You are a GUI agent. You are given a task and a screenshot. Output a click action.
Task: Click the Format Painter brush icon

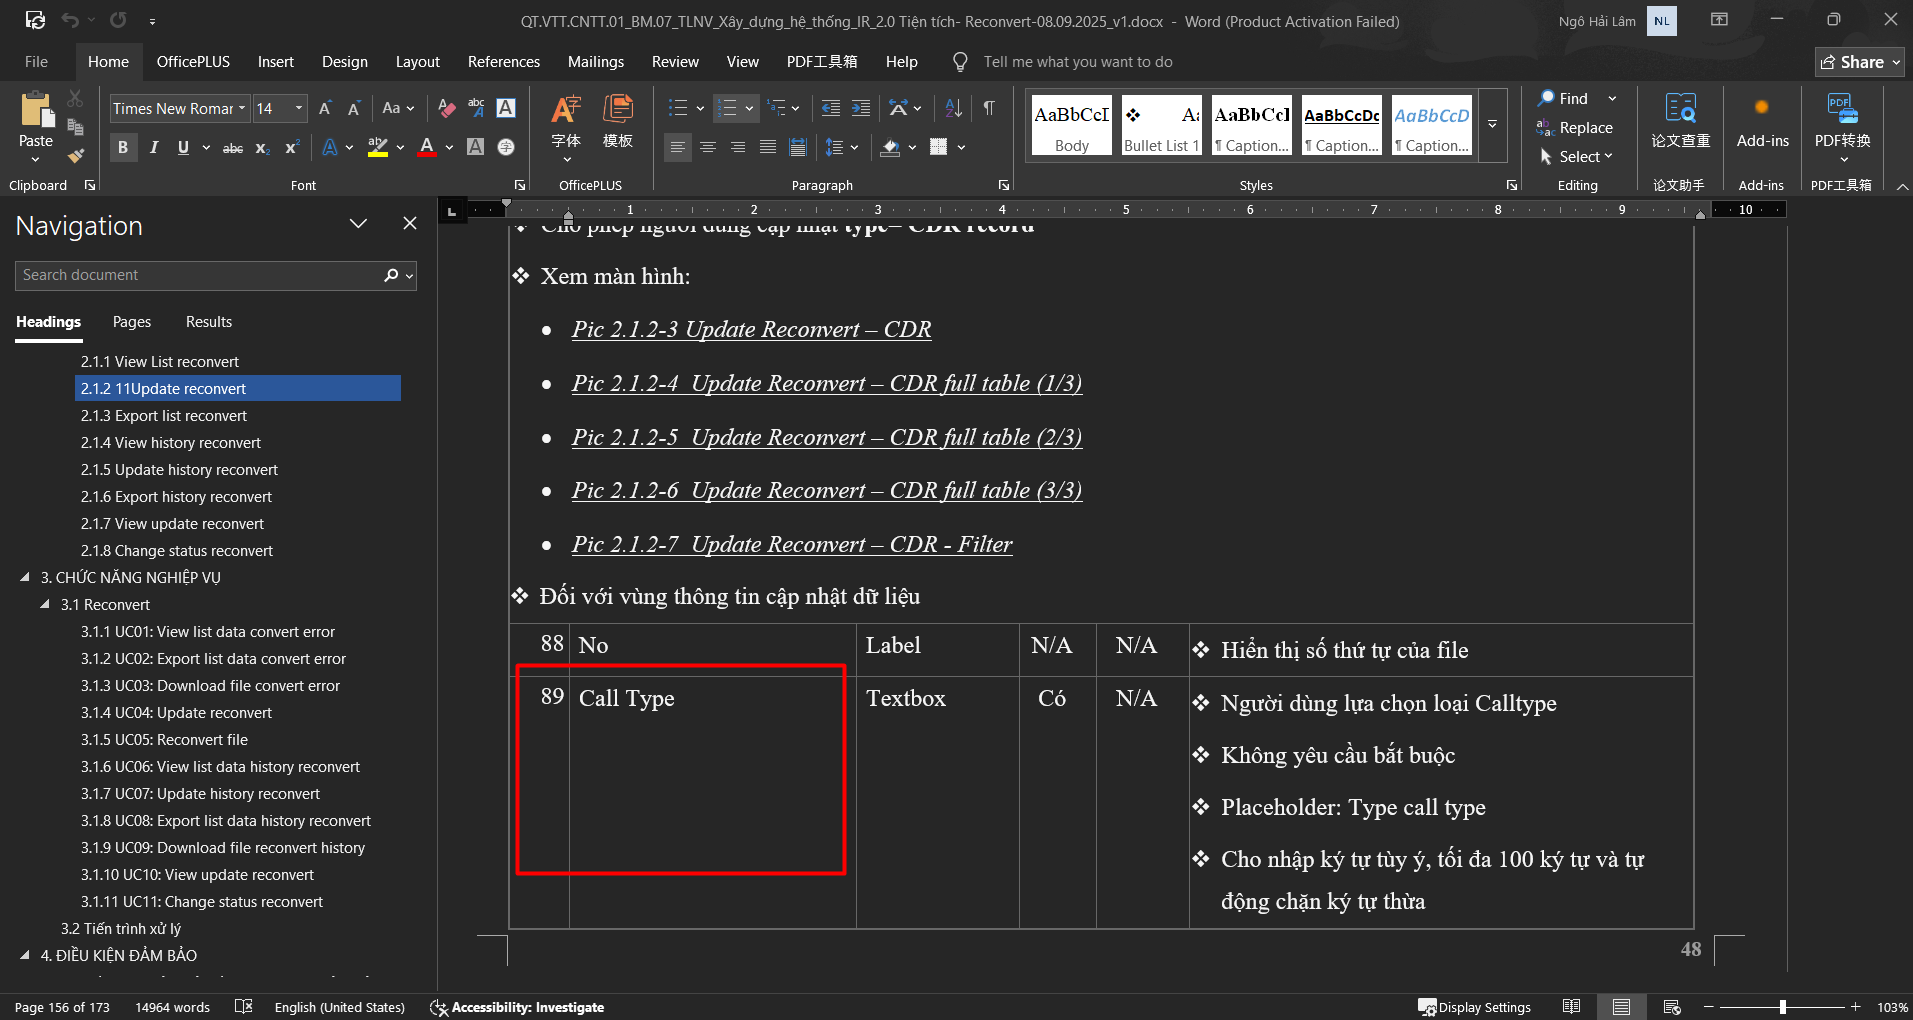(x=75, y=155)
